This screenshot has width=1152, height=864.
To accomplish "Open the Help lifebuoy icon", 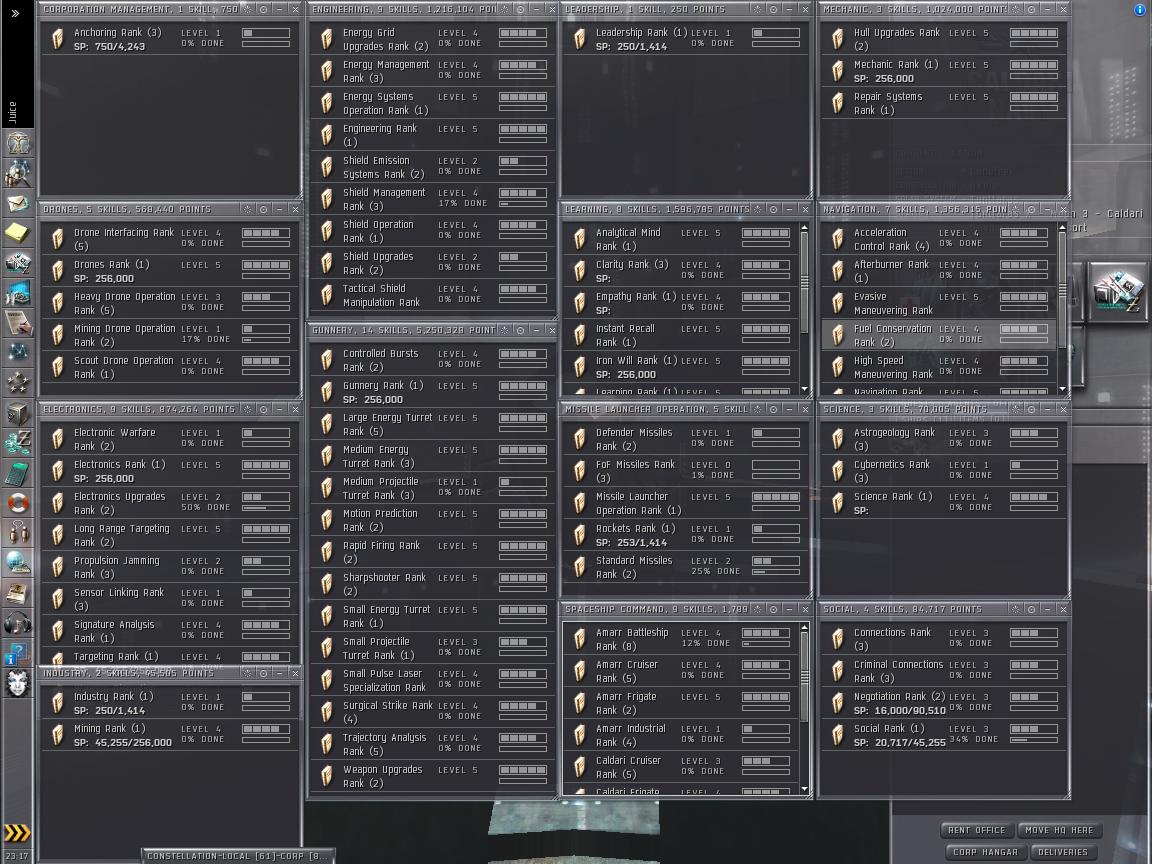I will point(18,503).
